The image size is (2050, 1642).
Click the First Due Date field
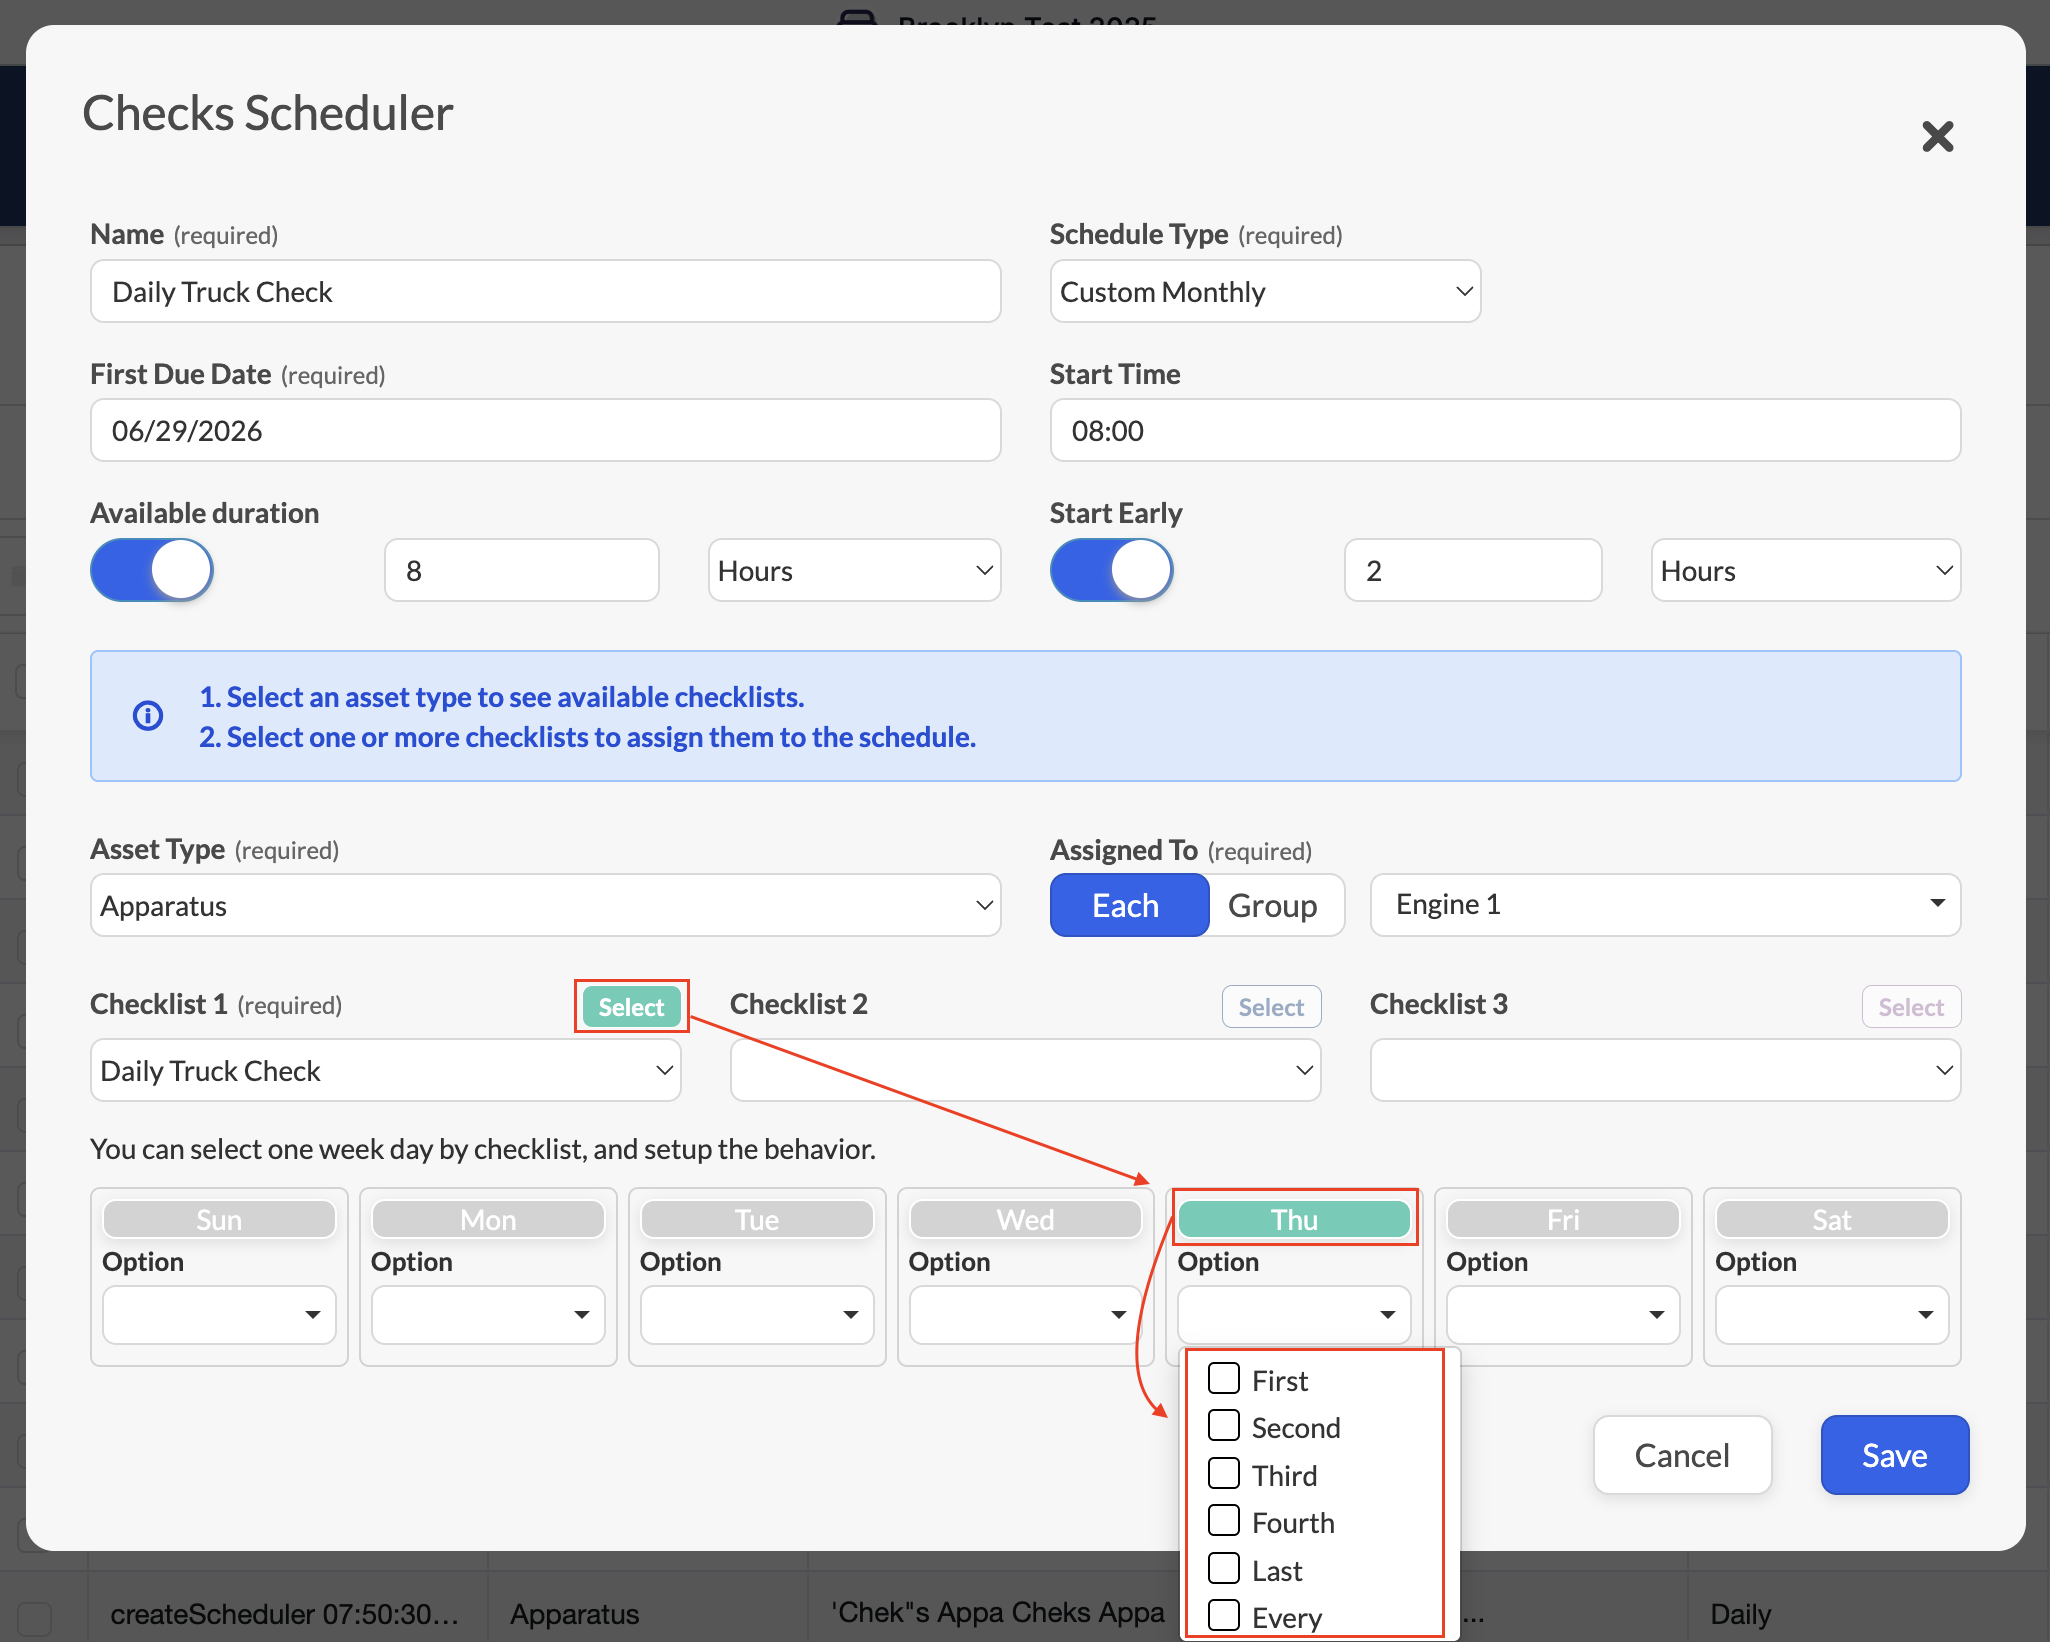click(x=545, y=430)
